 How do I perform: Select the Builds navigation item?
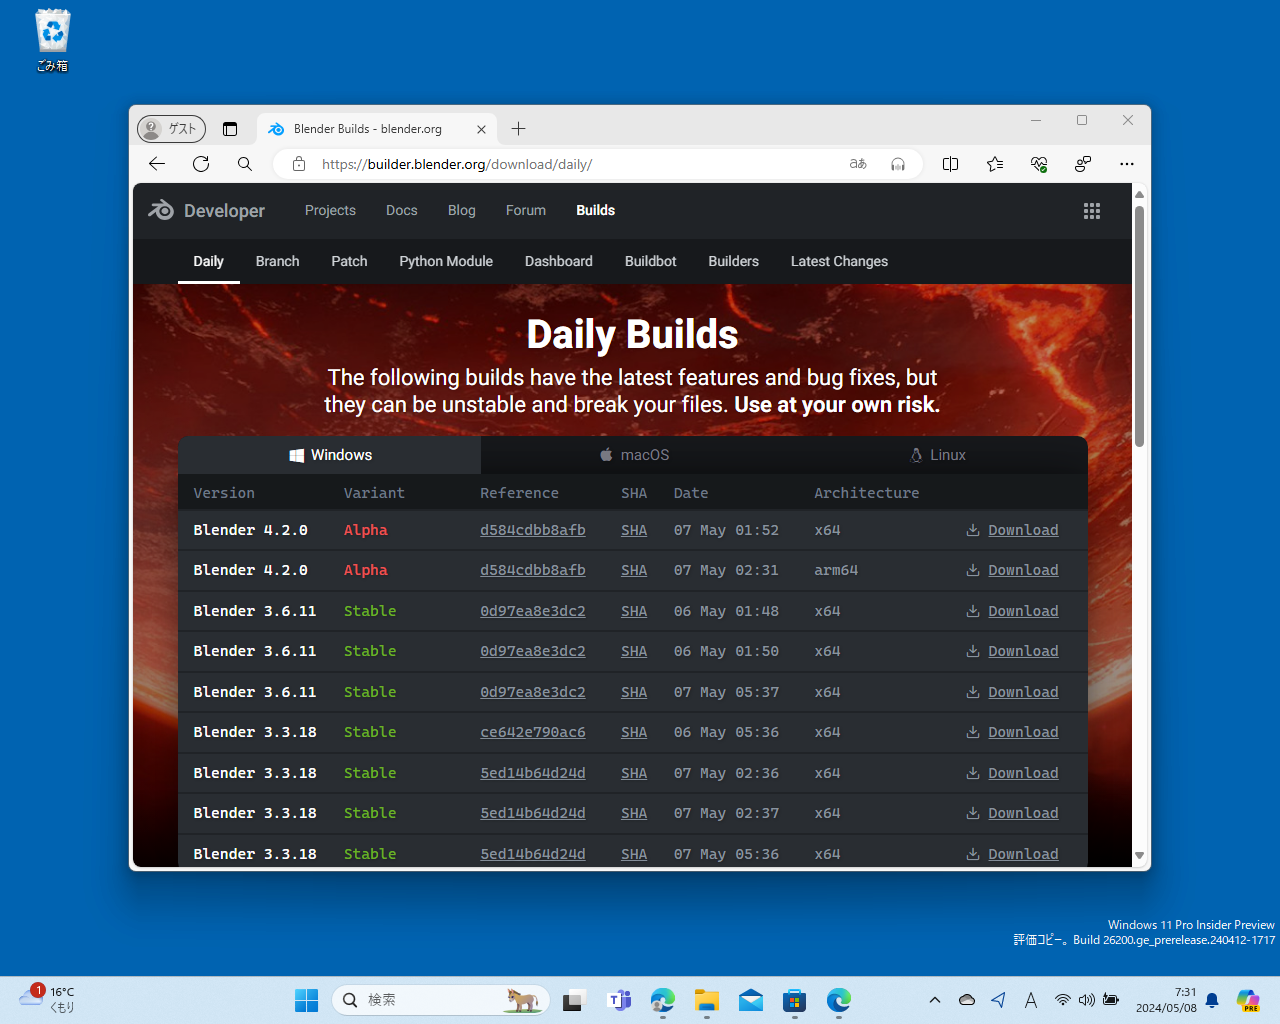[x=596, y=210]
